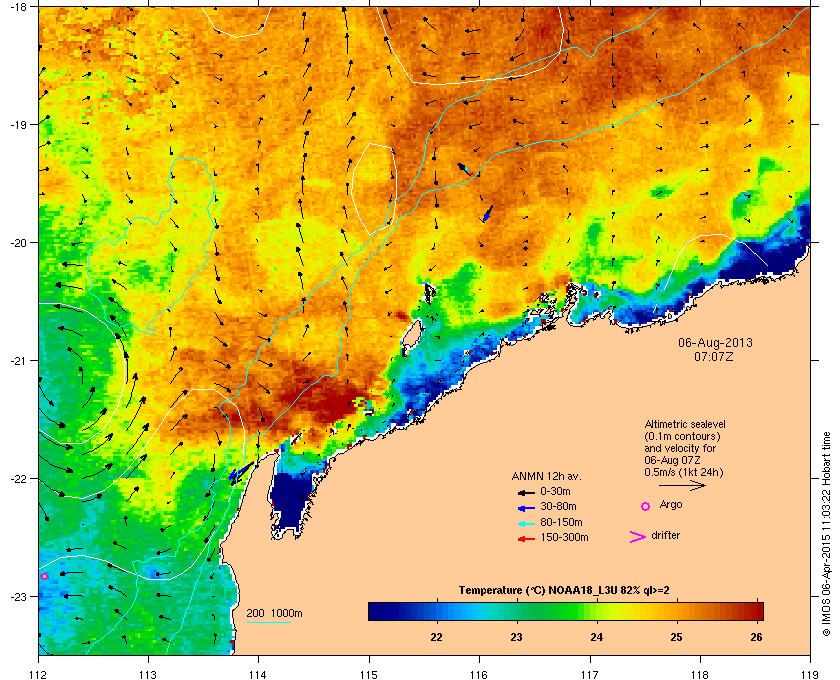This screenshot has height=680, width=840.
Task: Click the vertical IMOS copyright timestamp text
Action: click(x=826, y=534)
